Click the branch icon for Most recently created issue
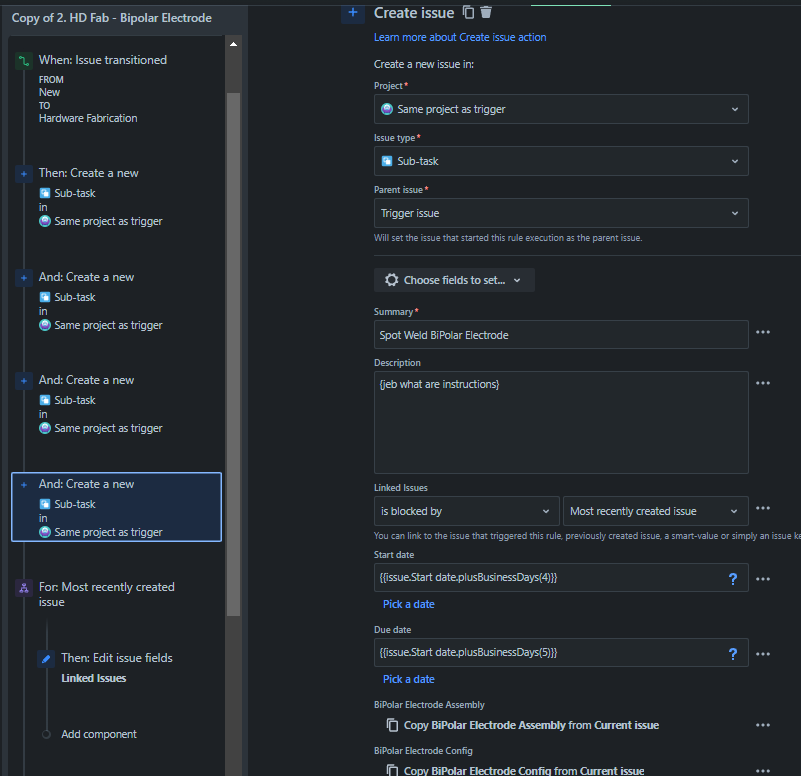This screenshot has height=776, width=801. pos(23,589)
